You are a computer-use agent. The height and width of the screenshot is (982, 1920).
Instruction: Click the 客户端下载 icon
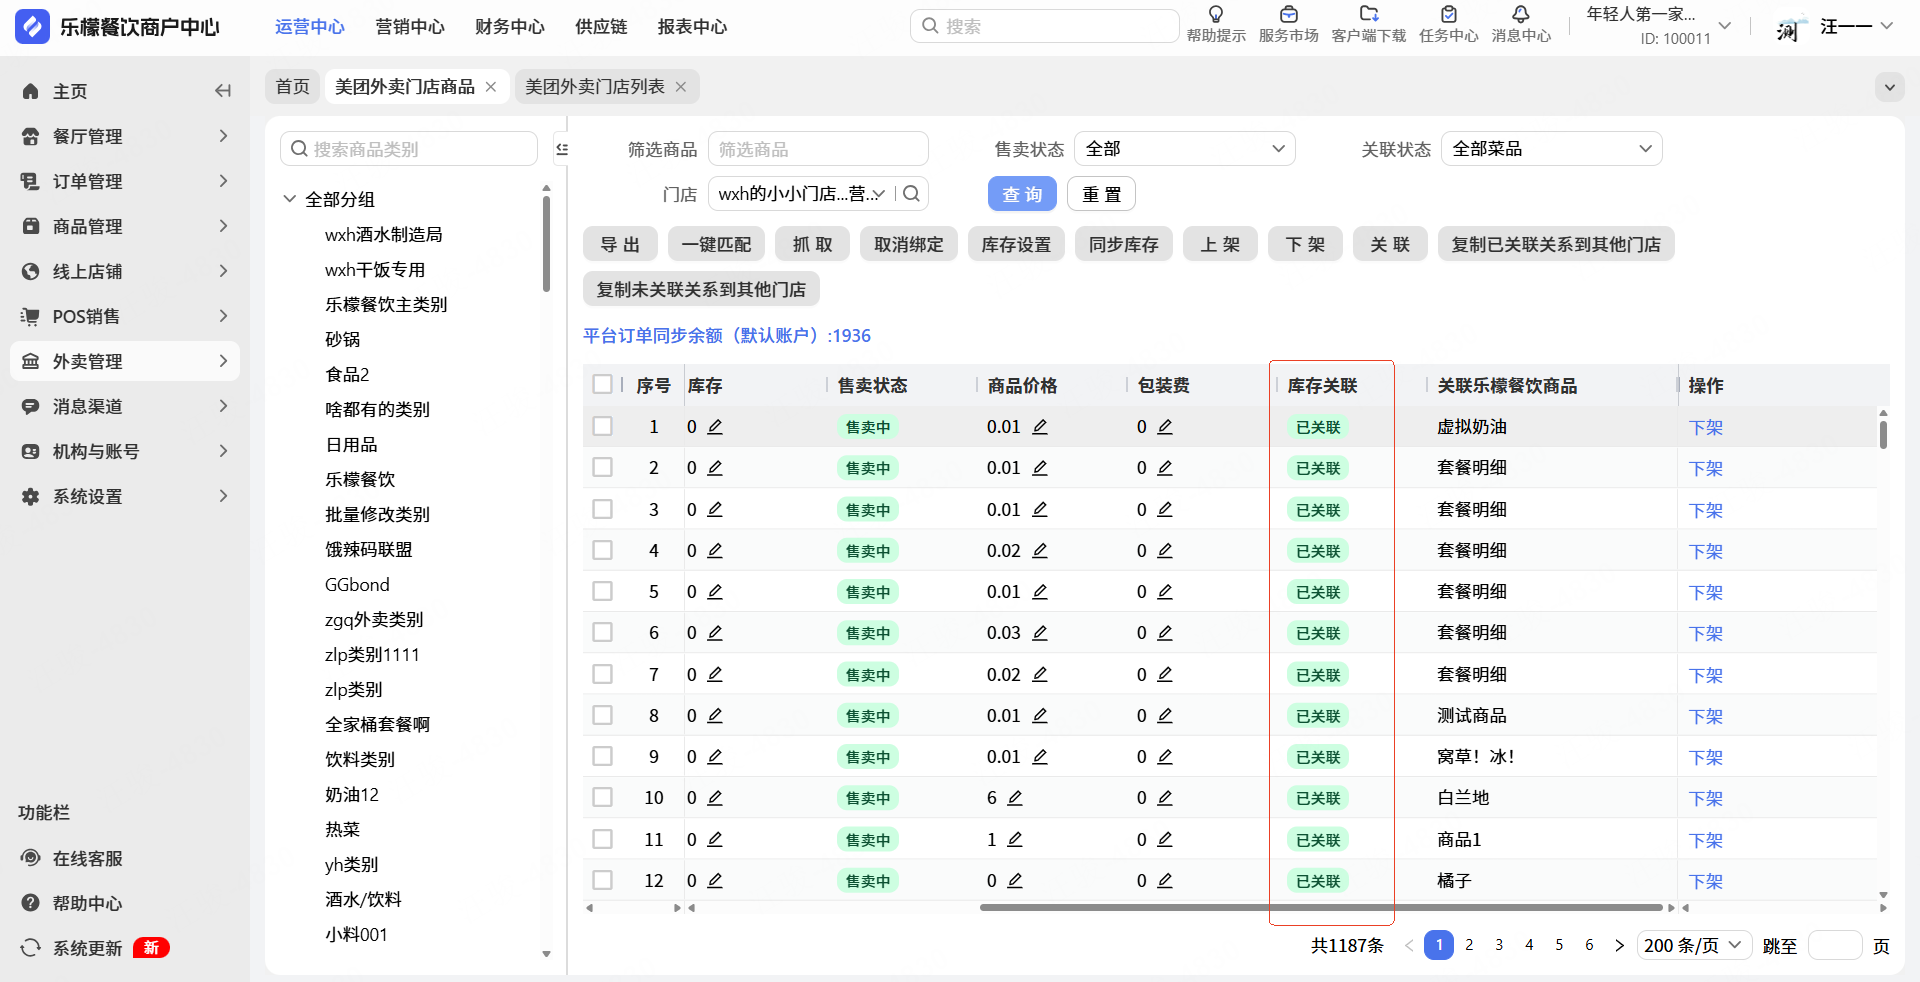point(1368,15)
